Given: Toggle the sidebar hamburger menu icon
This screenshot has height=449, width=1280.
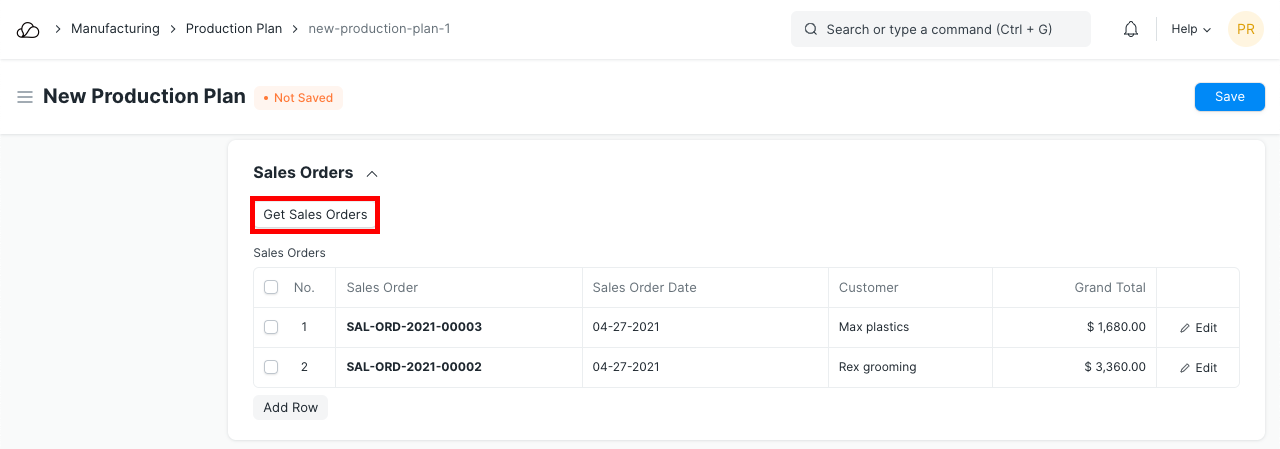Looking at the screenshot, I should 25,97.
